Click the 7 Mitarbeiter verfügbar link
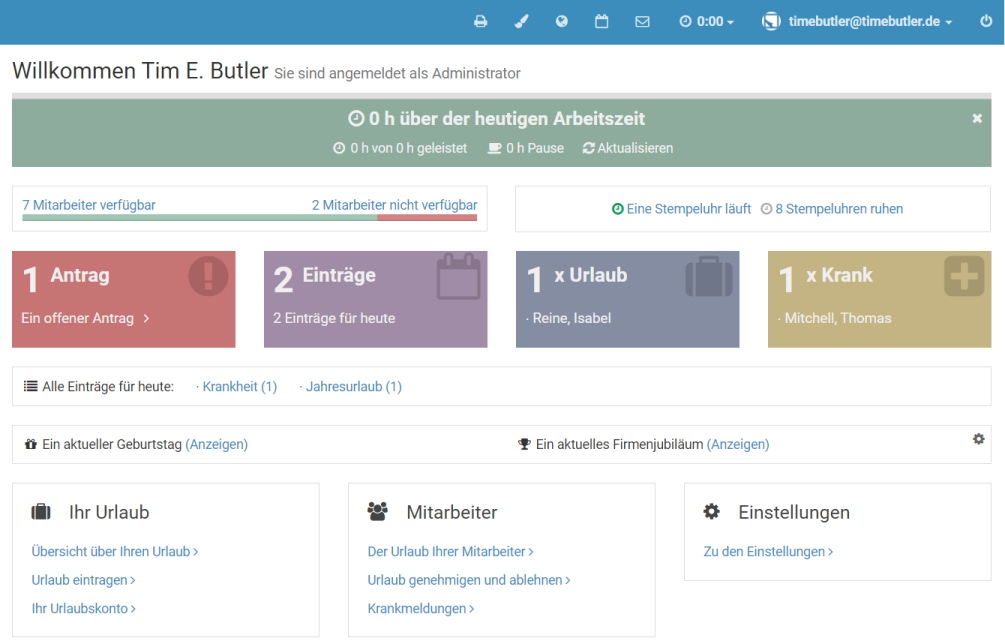Image resolution: width=1005 pixels, height=644 pixels. pos(89,205)
